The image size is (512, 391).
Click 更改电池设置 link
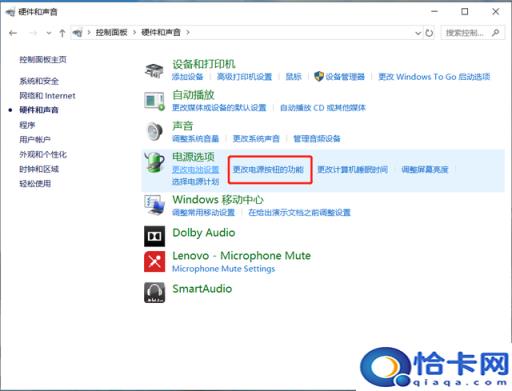coord(196,170)
